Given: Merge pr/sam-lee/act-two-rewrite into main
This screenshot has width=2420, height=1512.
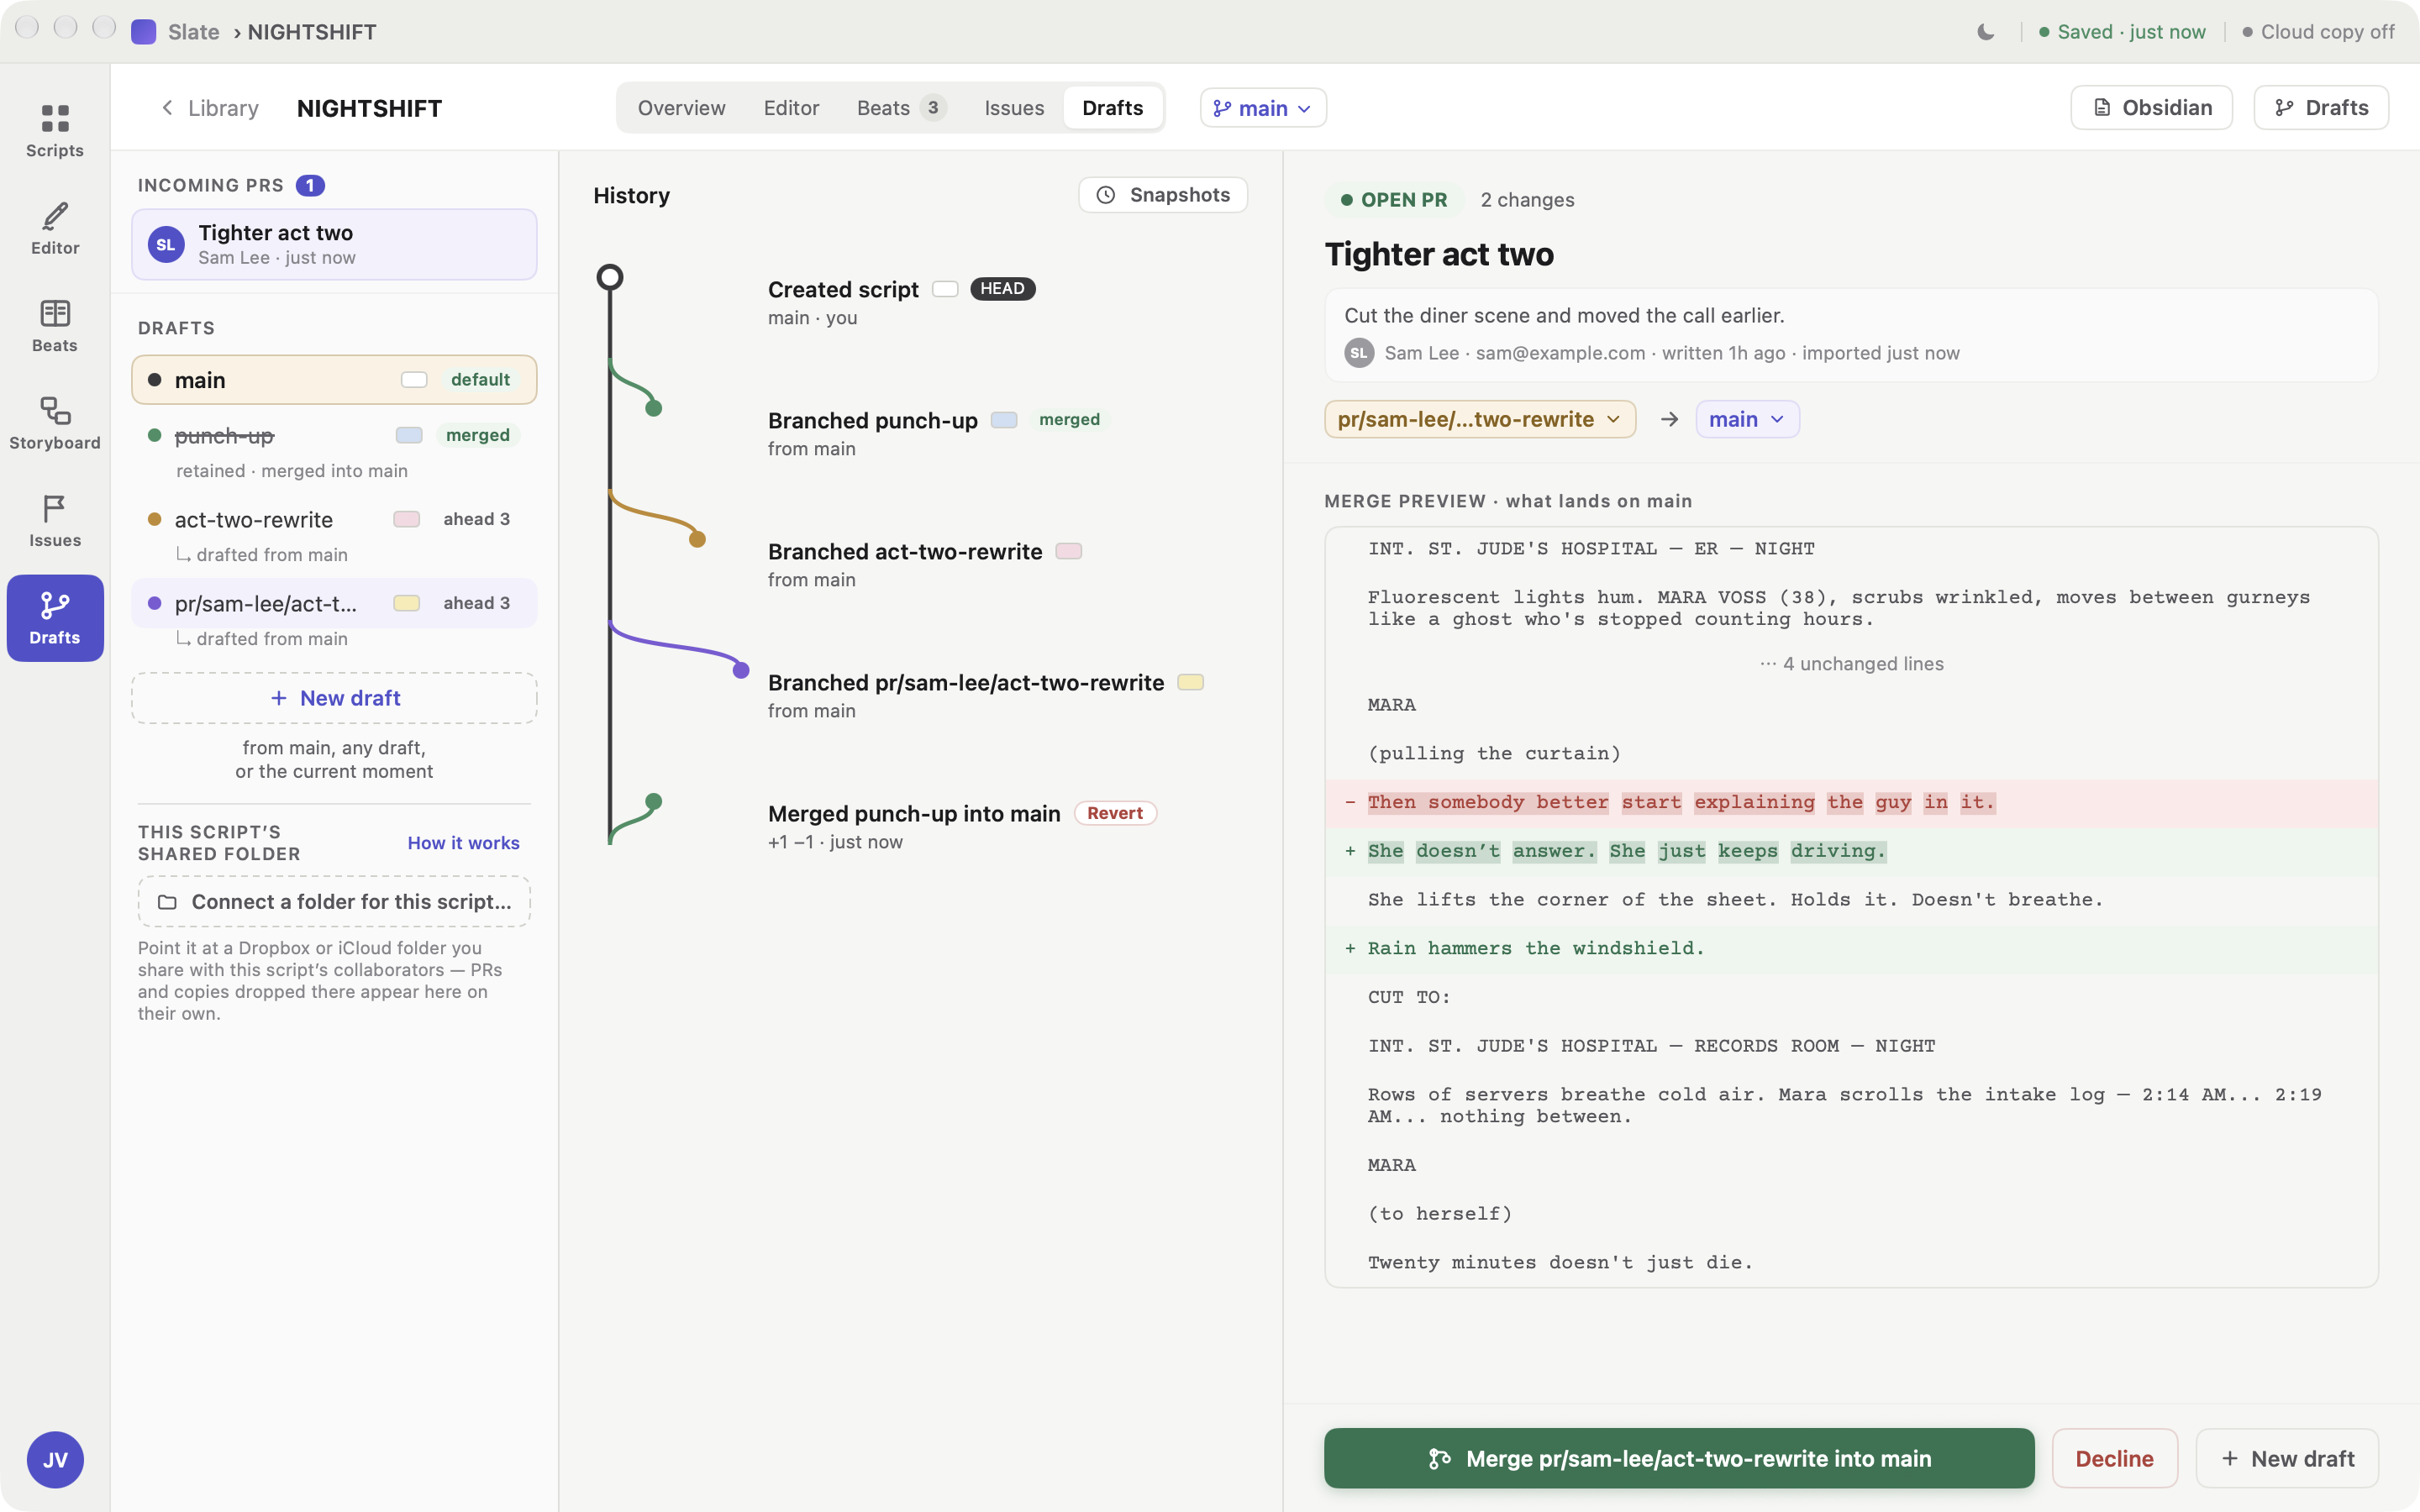Looking at the screenshot, I should (x=1679, y=1459).
